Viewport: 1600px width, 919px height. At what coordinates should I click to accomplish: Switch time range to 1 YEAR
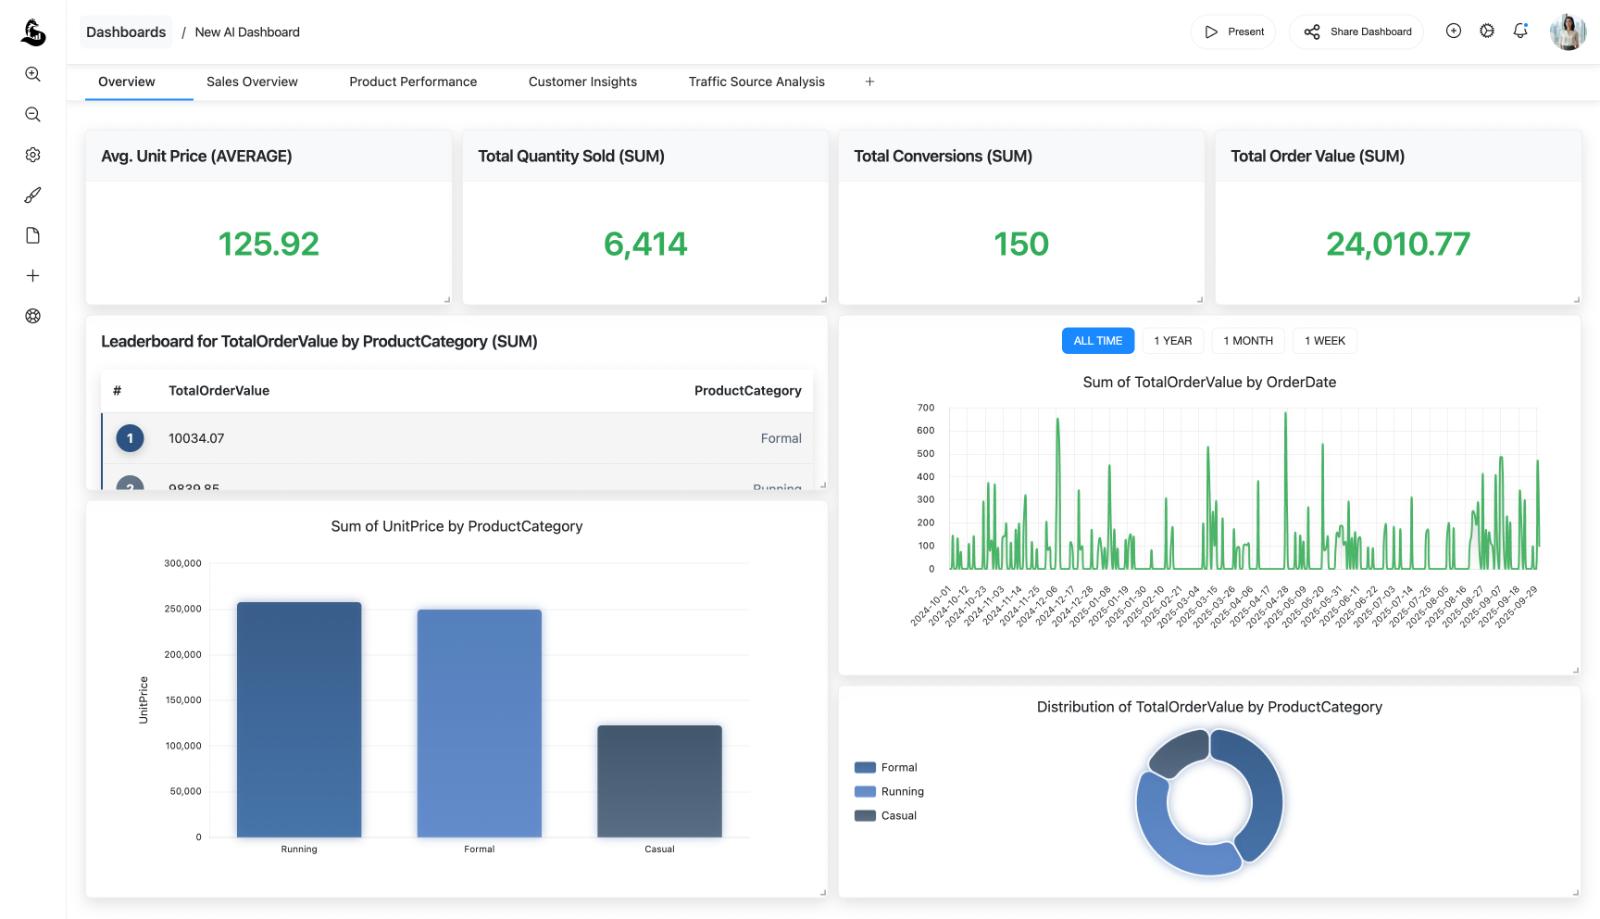coord(1172,341)
